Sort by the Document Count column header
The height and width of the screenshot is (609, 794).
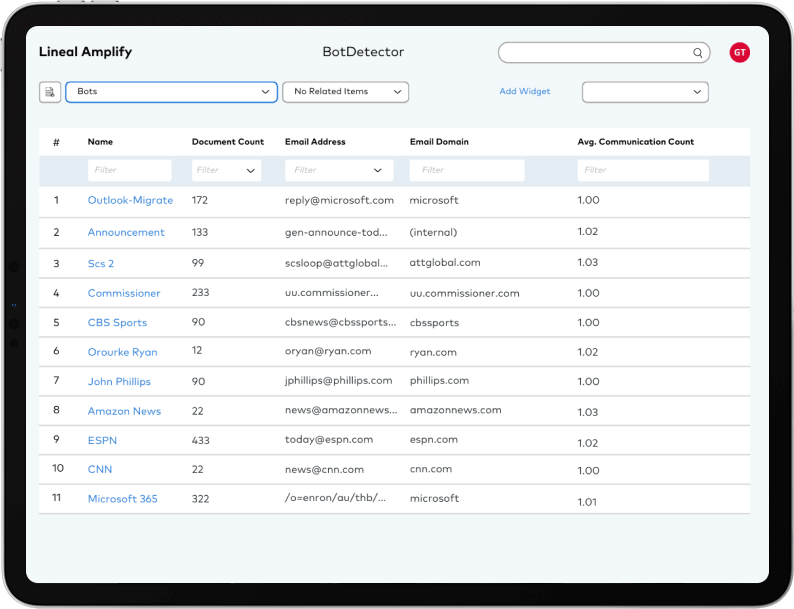[x=228, y=142]
